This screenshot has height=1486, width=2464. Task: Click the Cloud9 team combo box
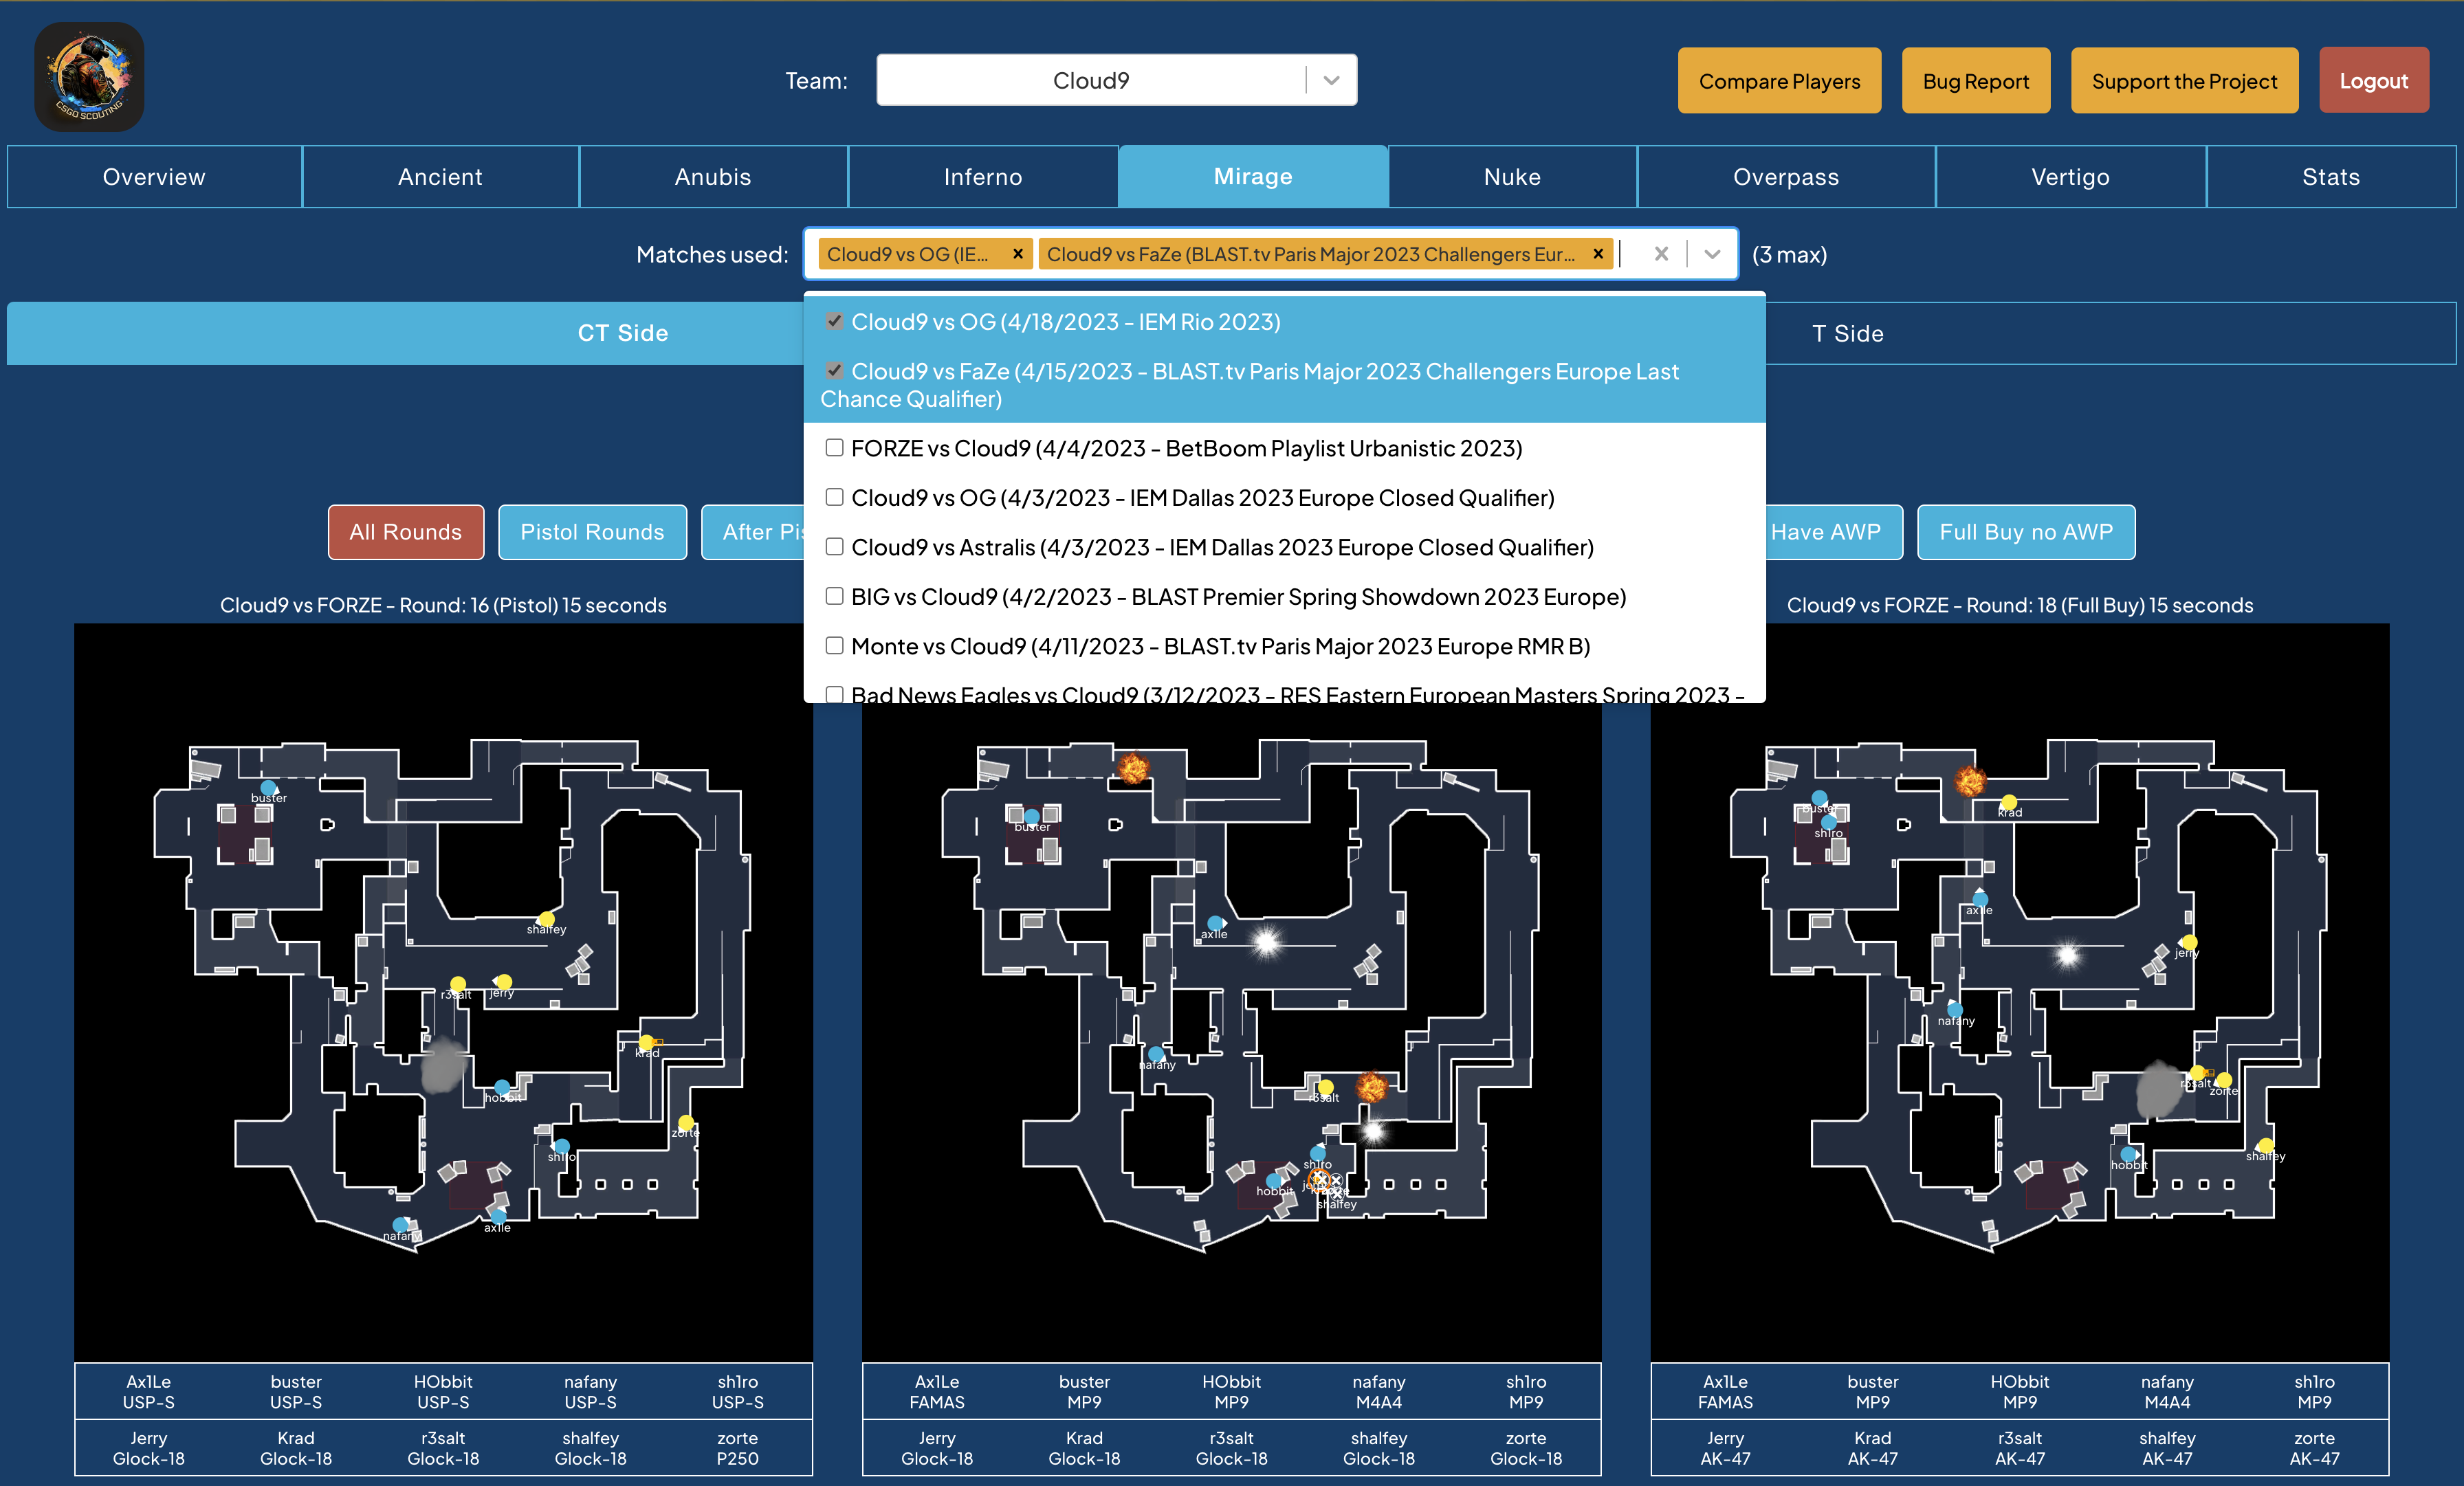1116,80
